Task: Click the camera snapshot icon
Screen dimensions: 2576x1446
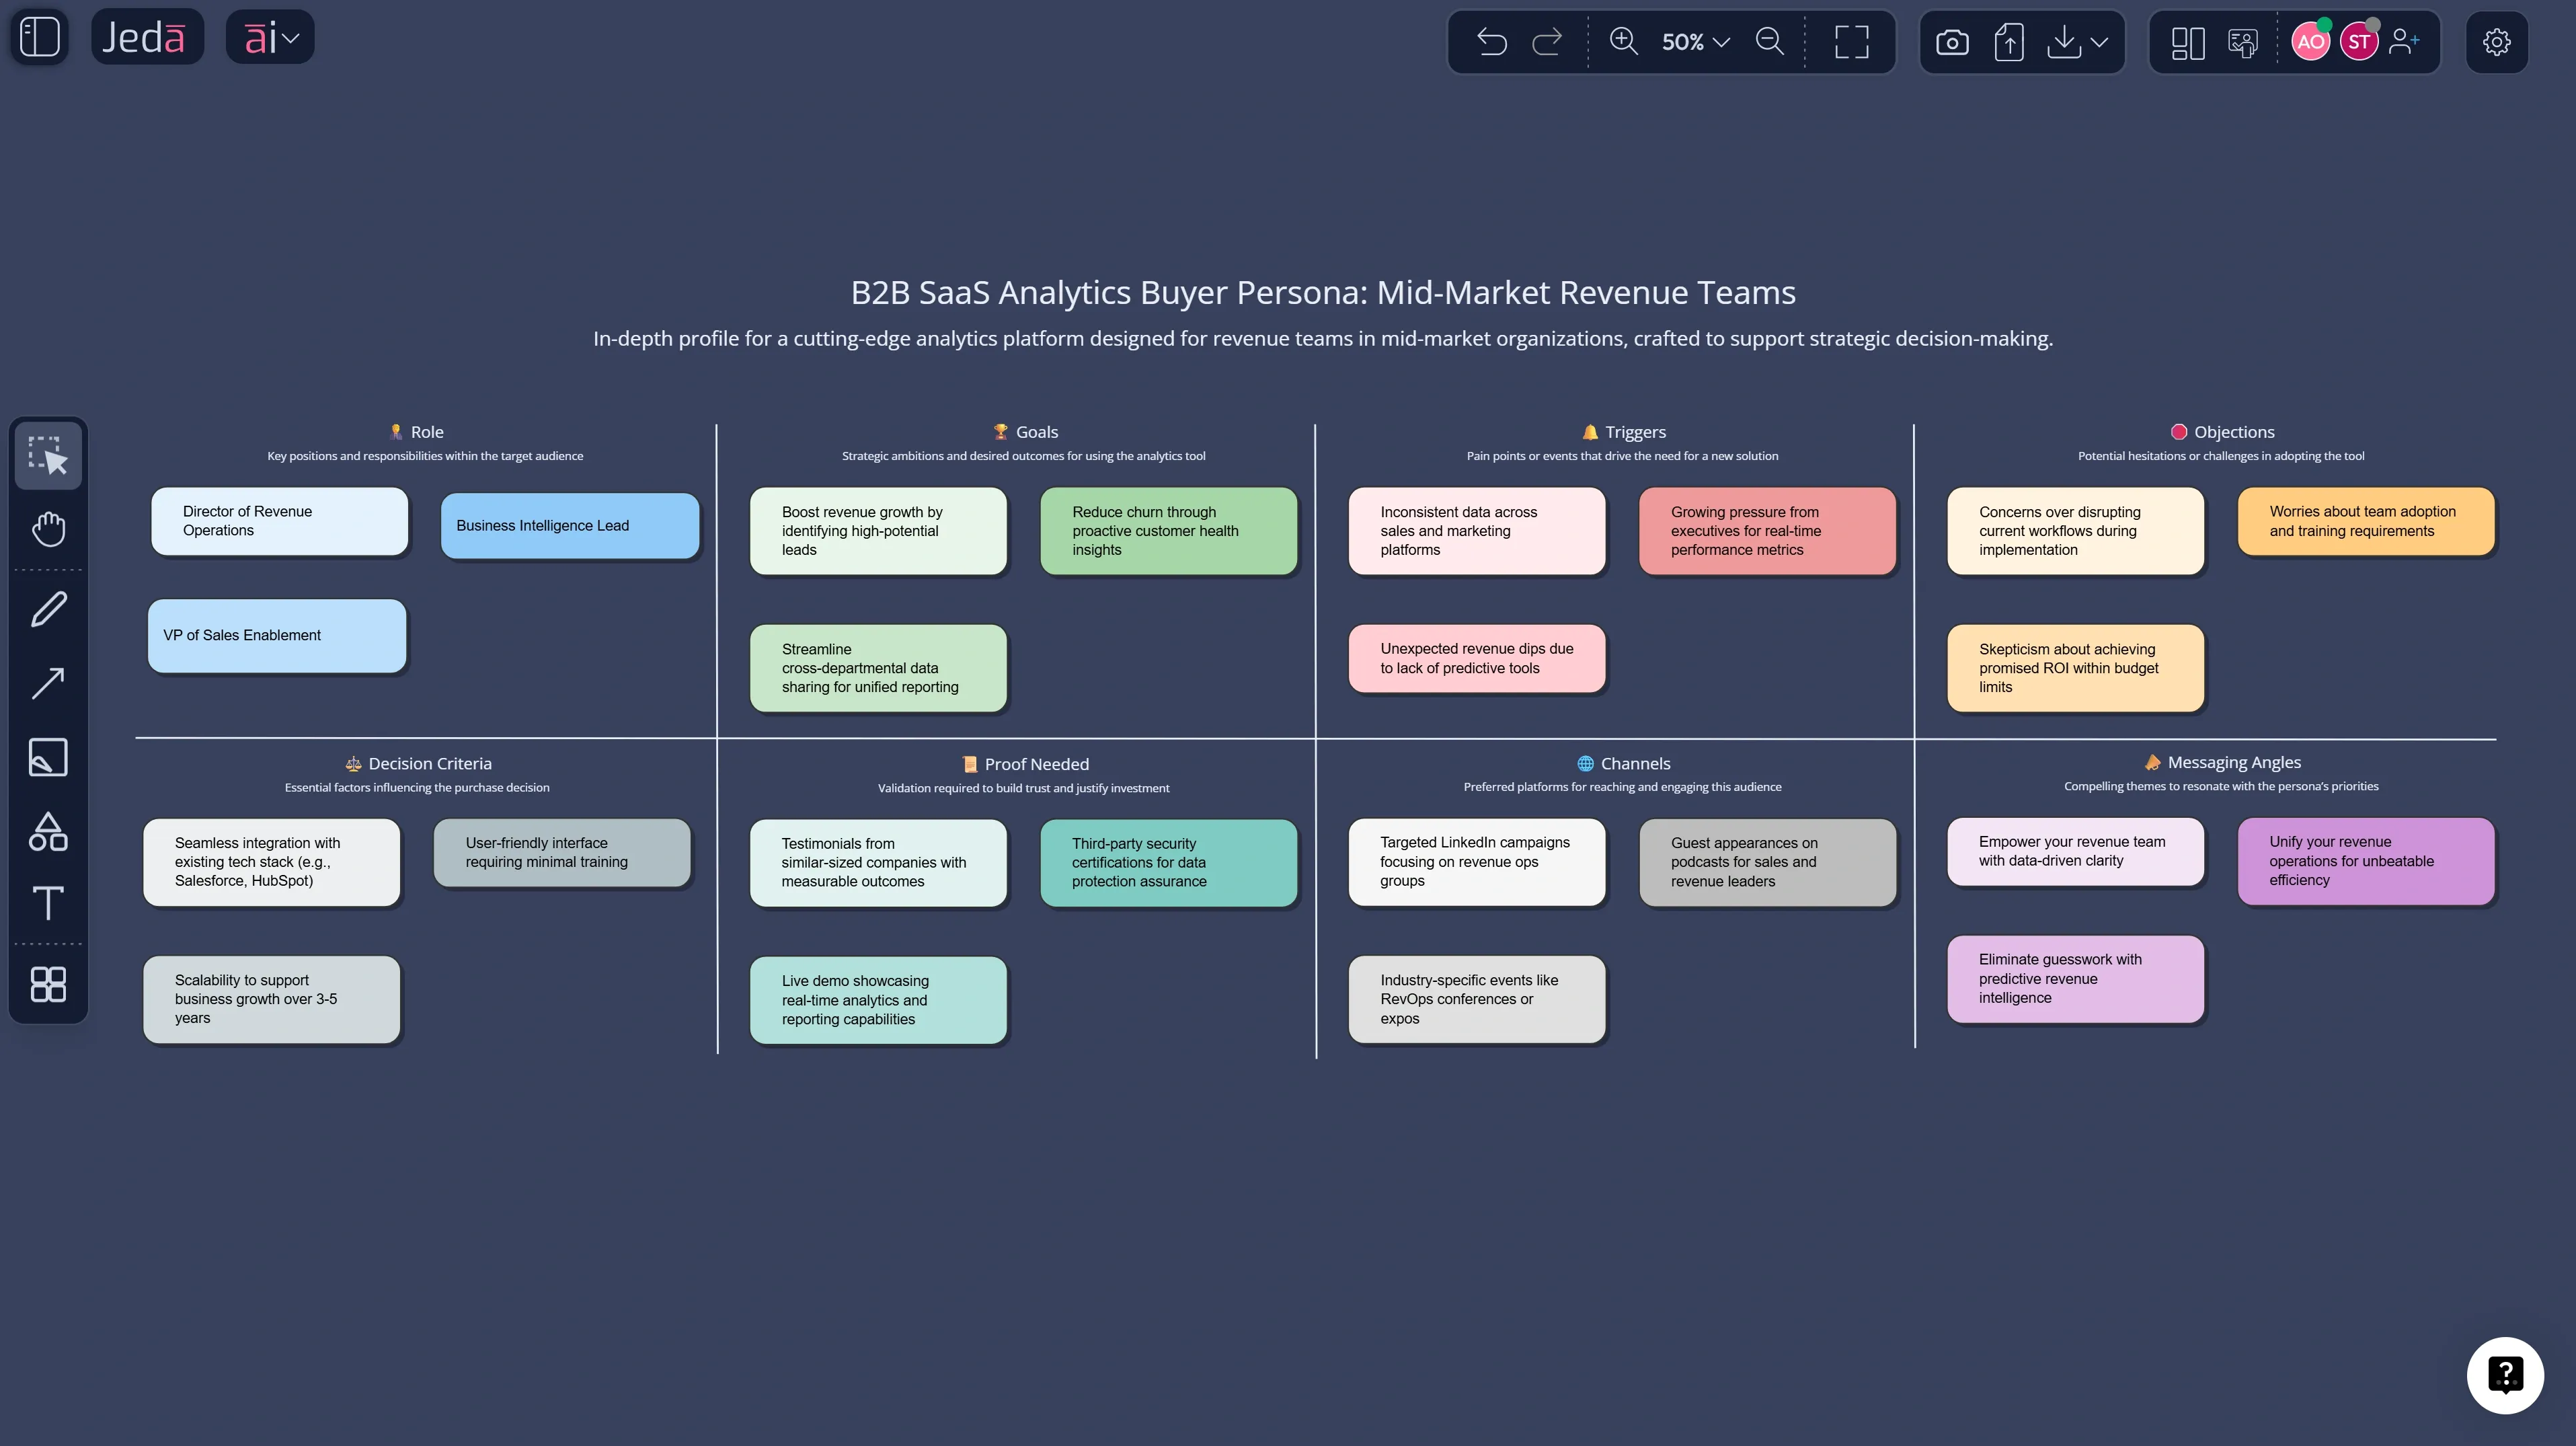Action: 1951,41
